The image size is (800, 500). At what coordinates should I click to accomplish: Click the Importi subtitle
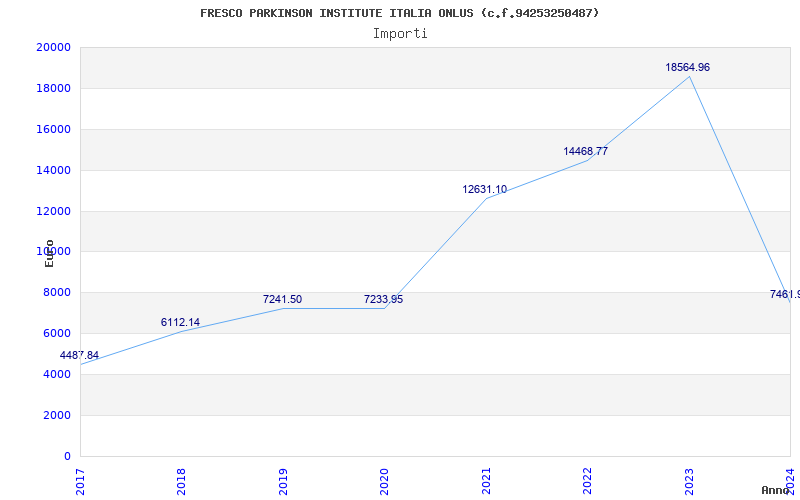pyautogui.click(x=400, y=33)
